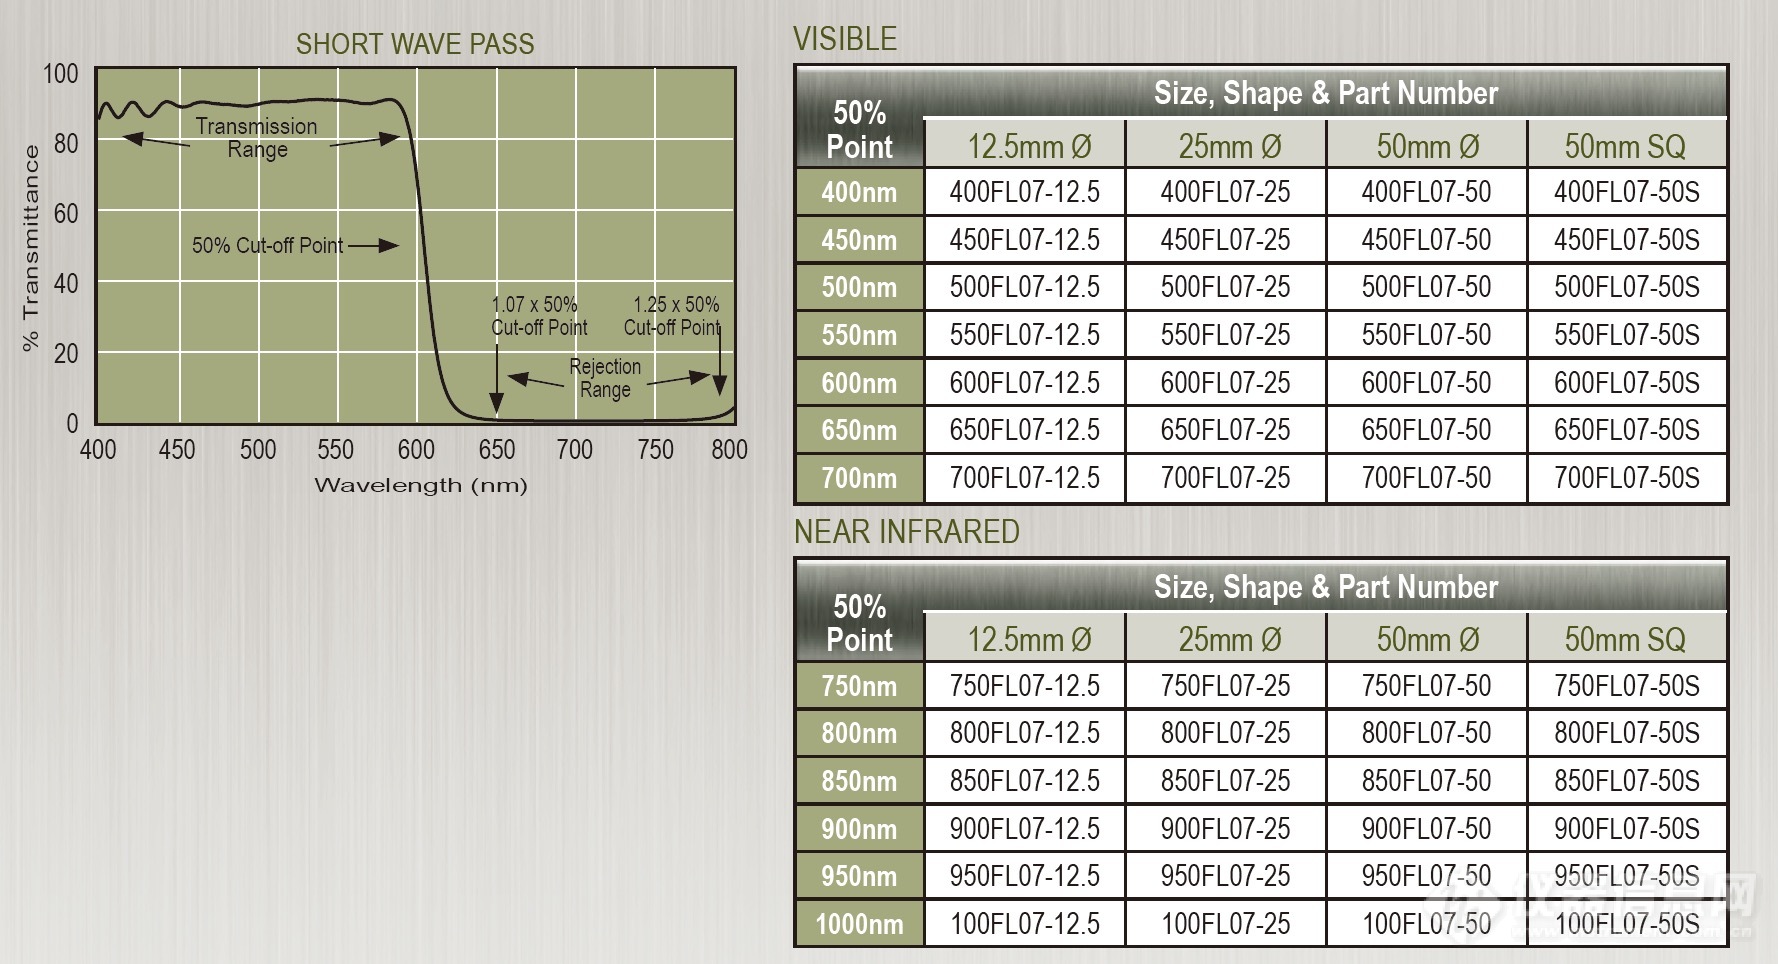Select part number 400FL07-50
The height and width of the screenshot is (964, 1778).
tap(1426, 192)
